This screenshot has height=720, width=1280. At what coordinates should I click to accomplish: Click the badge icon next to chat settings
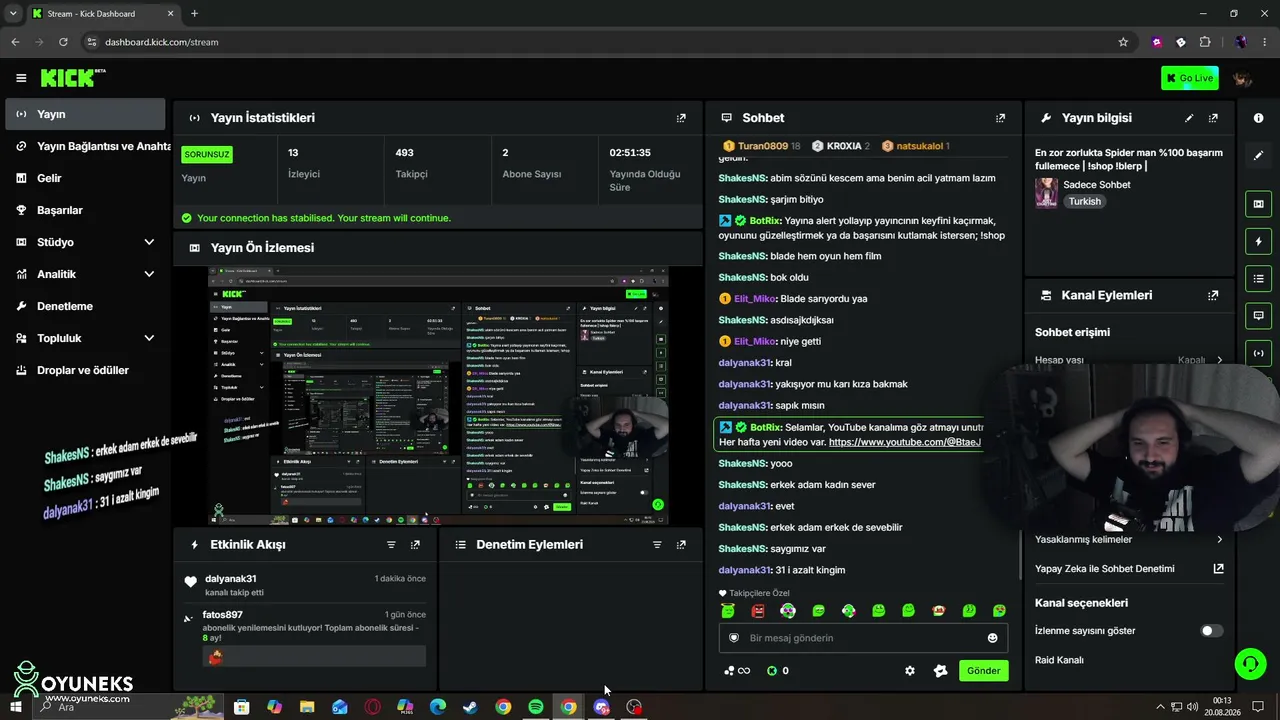[x=940, y=671]
